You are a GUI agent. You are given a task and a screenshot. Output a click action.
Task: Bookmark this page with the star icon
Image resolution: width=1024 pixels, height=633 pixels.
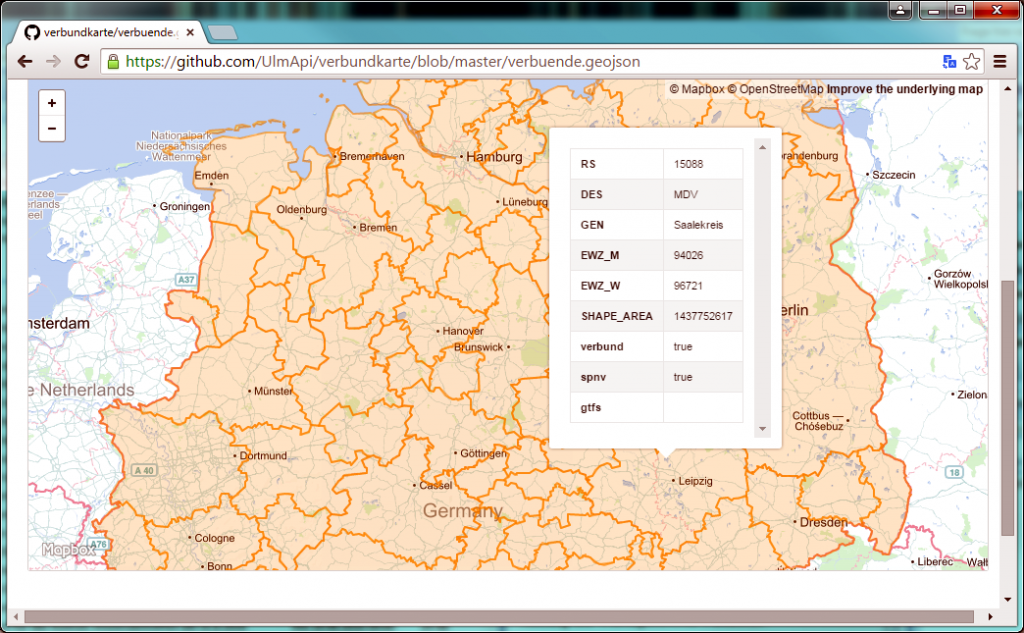coord(971,62)
